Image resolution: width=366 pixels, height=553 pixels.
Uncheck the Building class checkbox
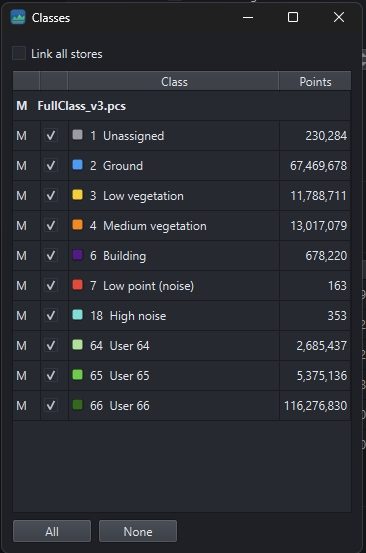51,255
